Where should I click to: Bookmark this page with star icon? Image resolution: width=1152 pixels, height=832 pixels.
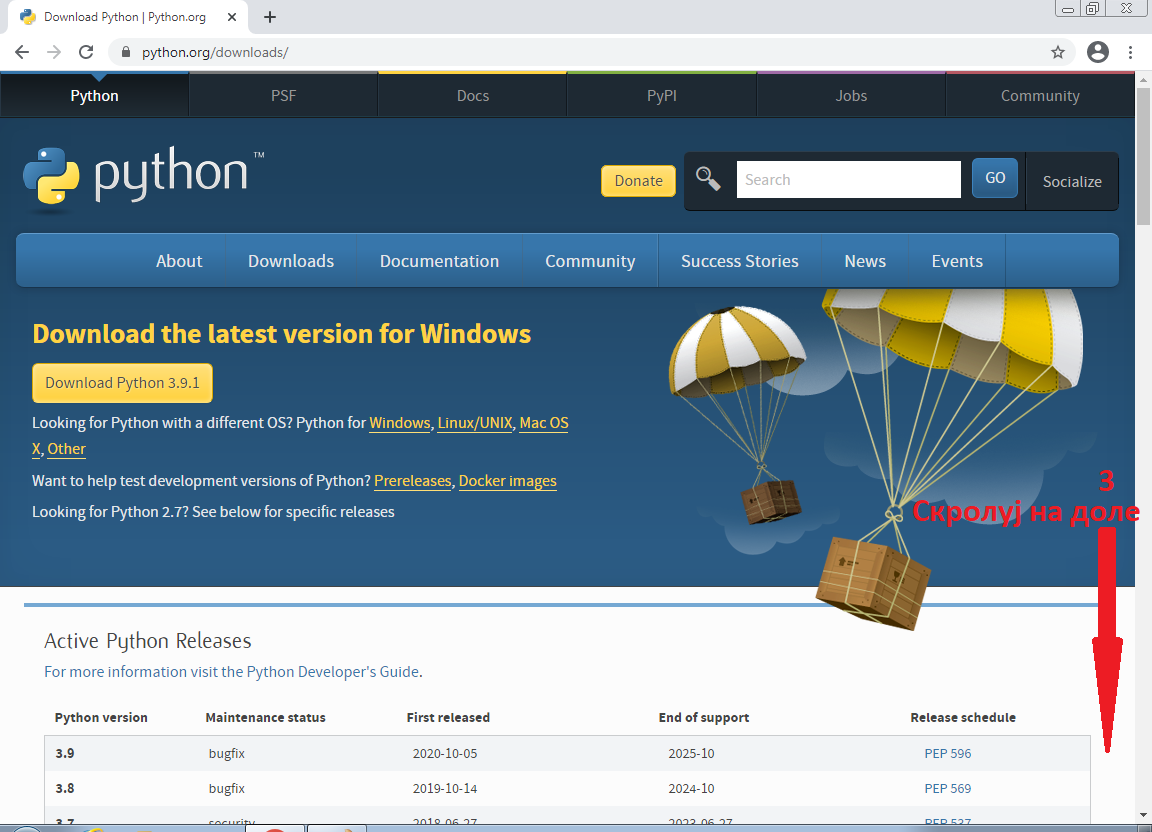[x=1057, y=52]
